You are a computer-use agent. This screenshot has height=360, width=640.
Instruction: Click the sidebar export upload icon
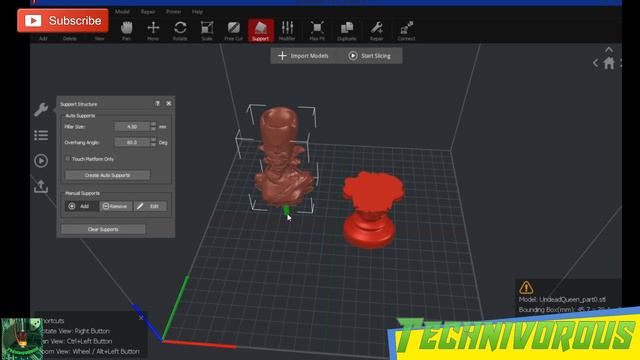pos(41,186)
